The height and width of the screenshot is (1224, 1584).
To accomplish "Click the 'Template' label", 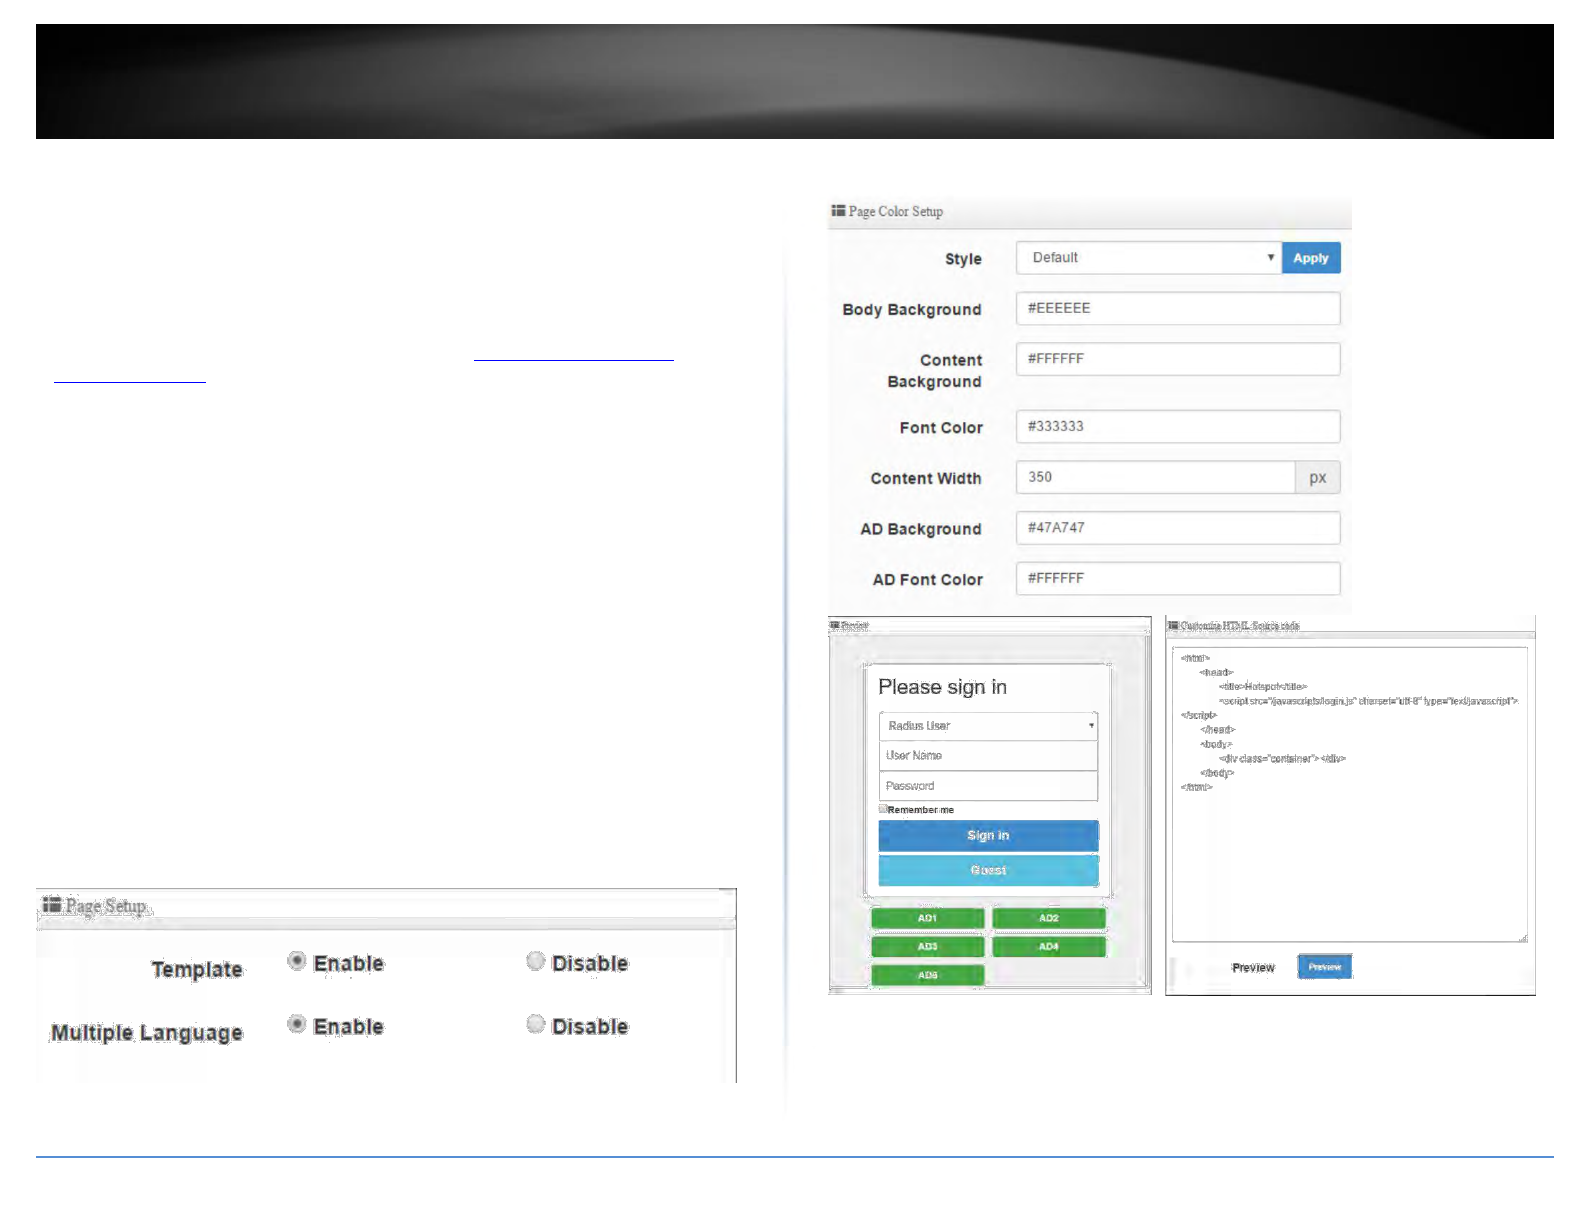I will pos(197,970).
